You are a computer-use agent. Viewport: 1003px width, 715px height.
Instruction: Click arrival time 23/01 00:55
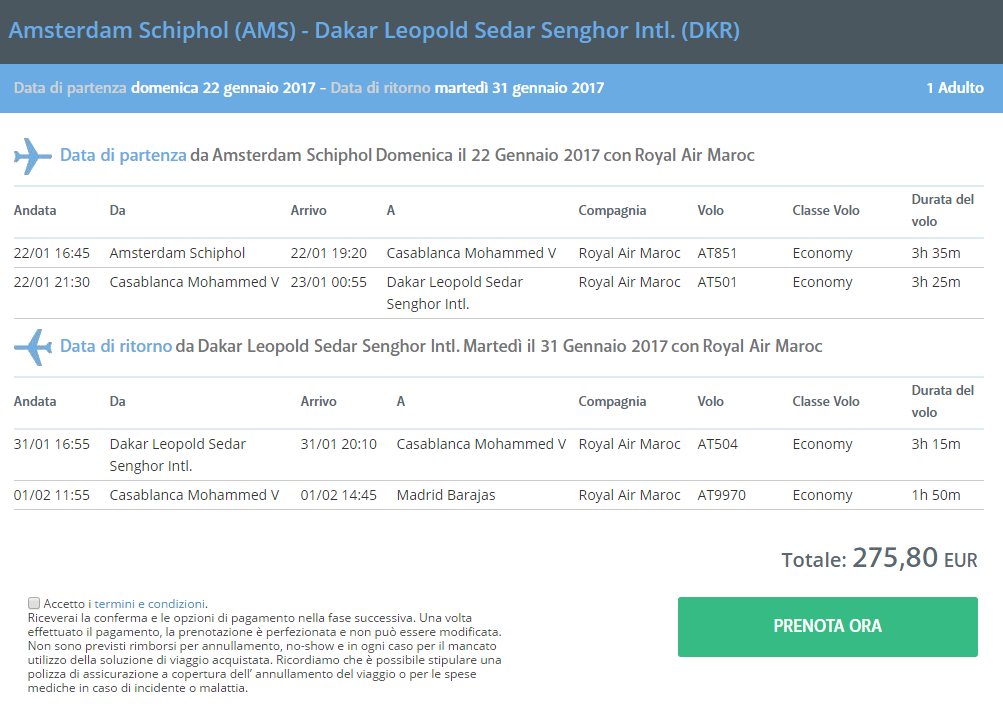click(329, 282)
